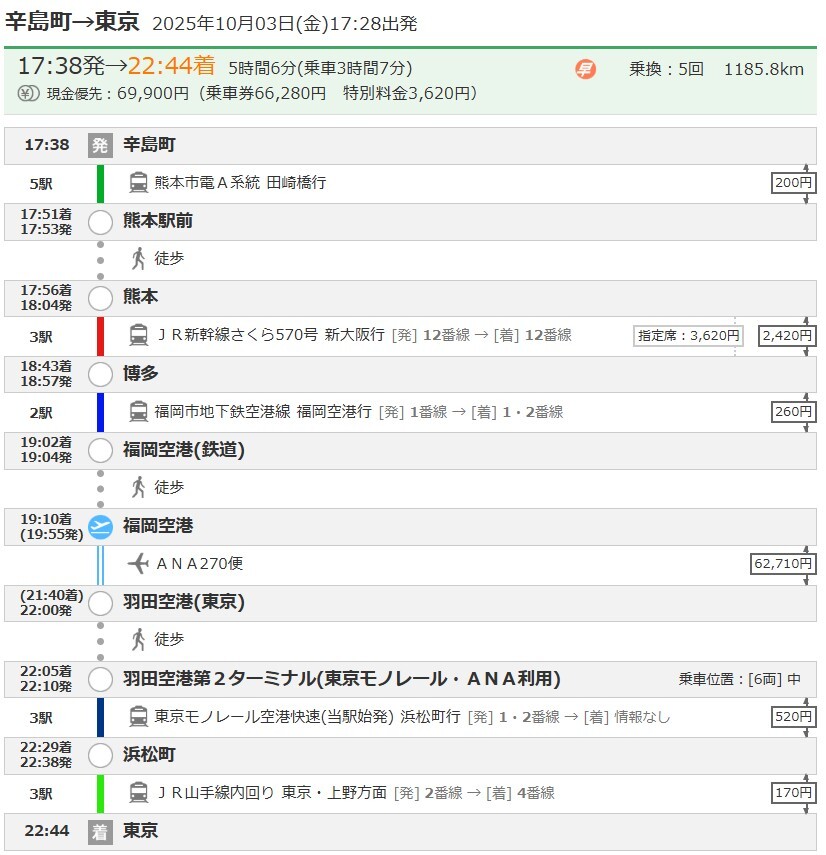Open the 浜松町 station link
Viewport: 826px width, 855px height.
(x=149, y=755)
